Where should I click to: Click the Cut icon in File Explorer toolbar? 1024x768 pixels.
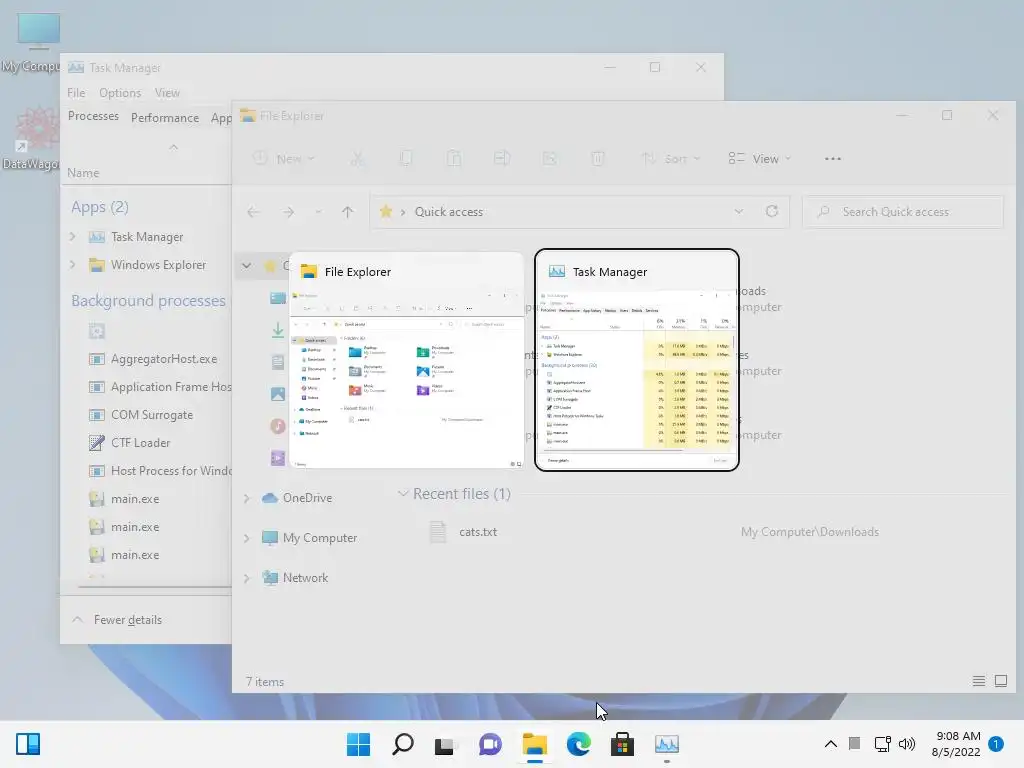(357, 159)
